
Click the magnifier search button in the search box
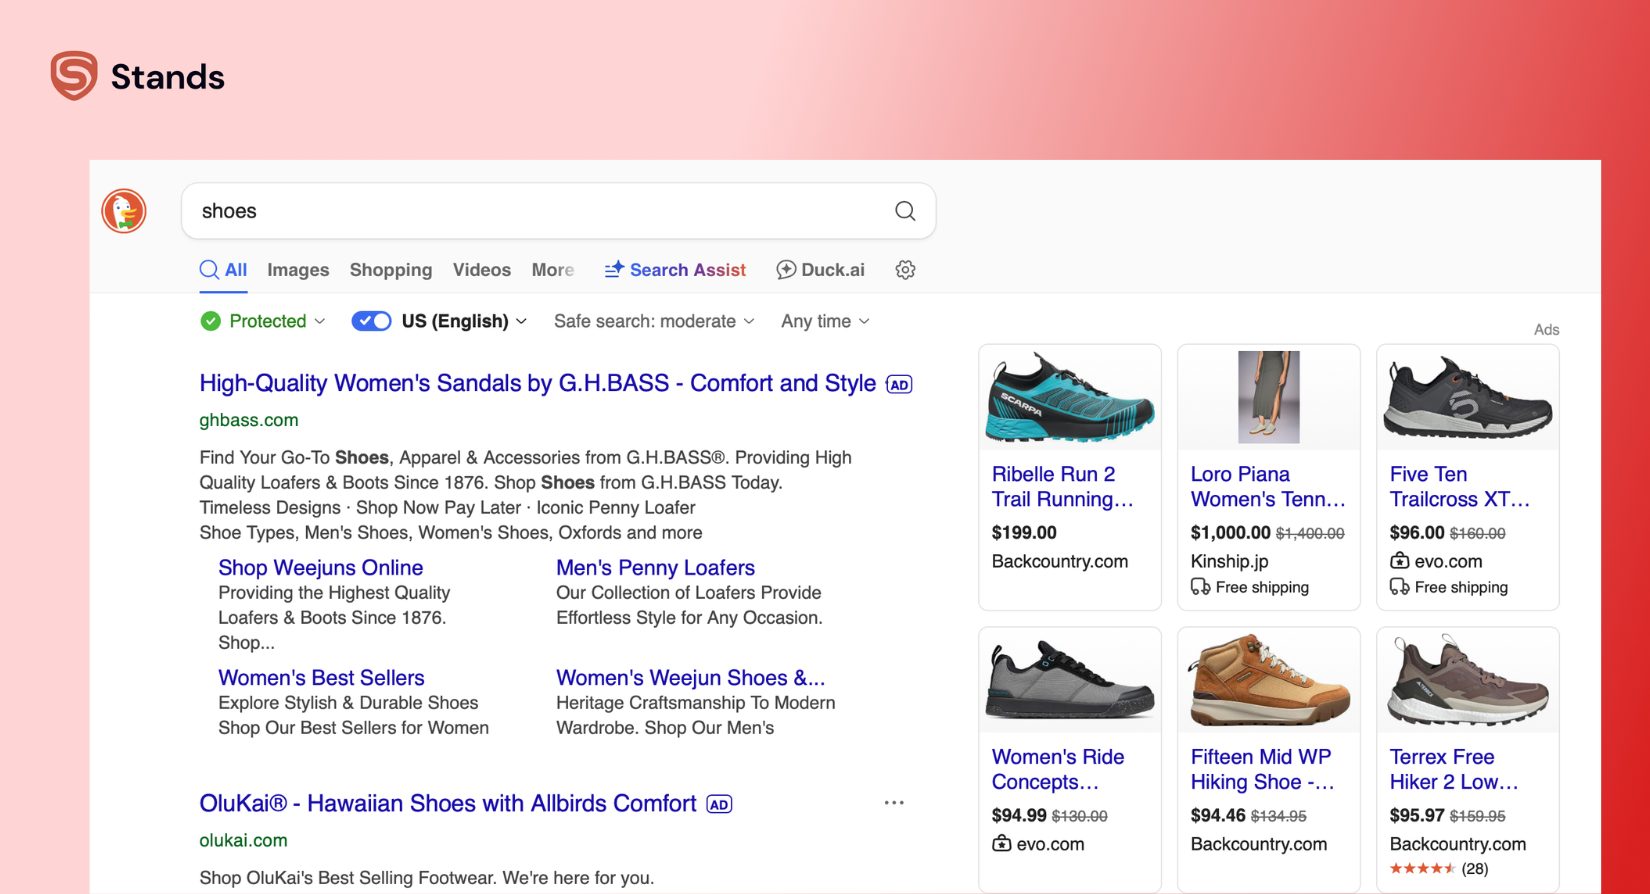coord(905,211)
